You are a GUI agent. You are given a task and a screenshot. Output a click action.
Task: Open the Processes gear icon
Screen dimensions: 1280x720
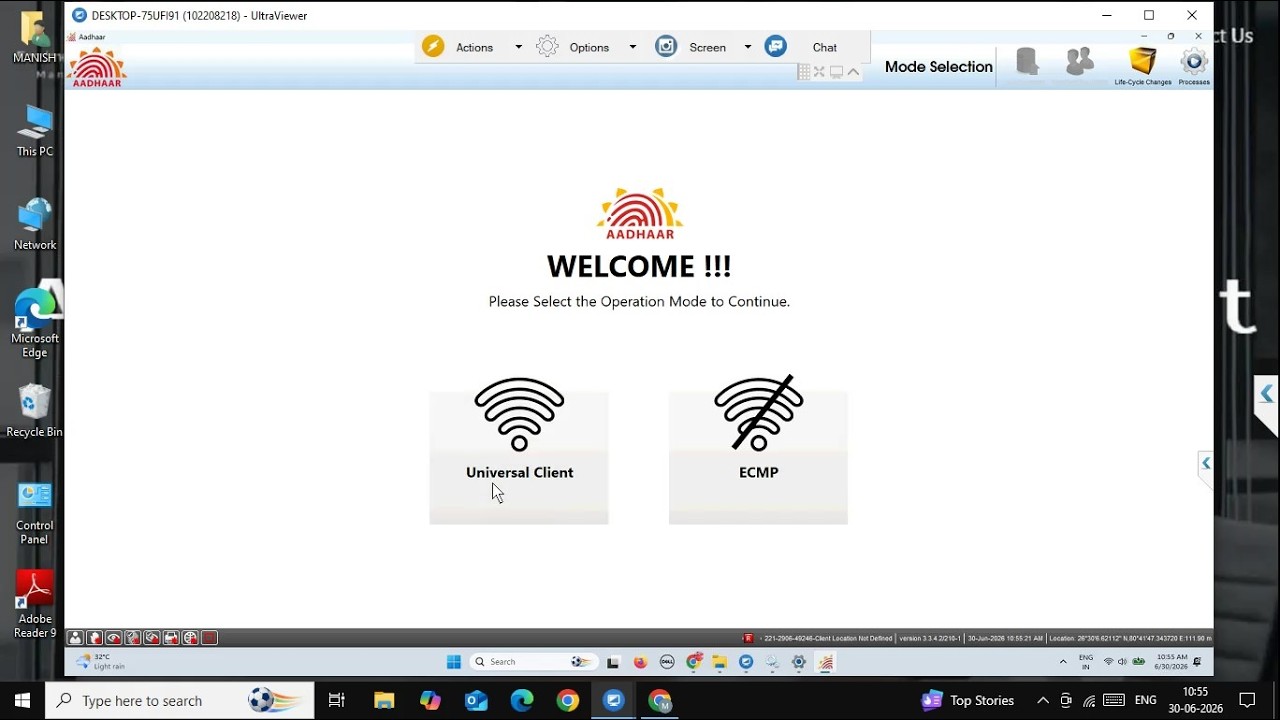pos(1194,65)
